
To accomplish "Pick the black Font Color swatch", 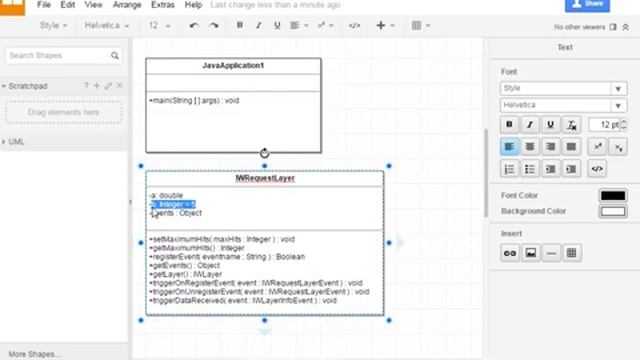I will (613, 195).
